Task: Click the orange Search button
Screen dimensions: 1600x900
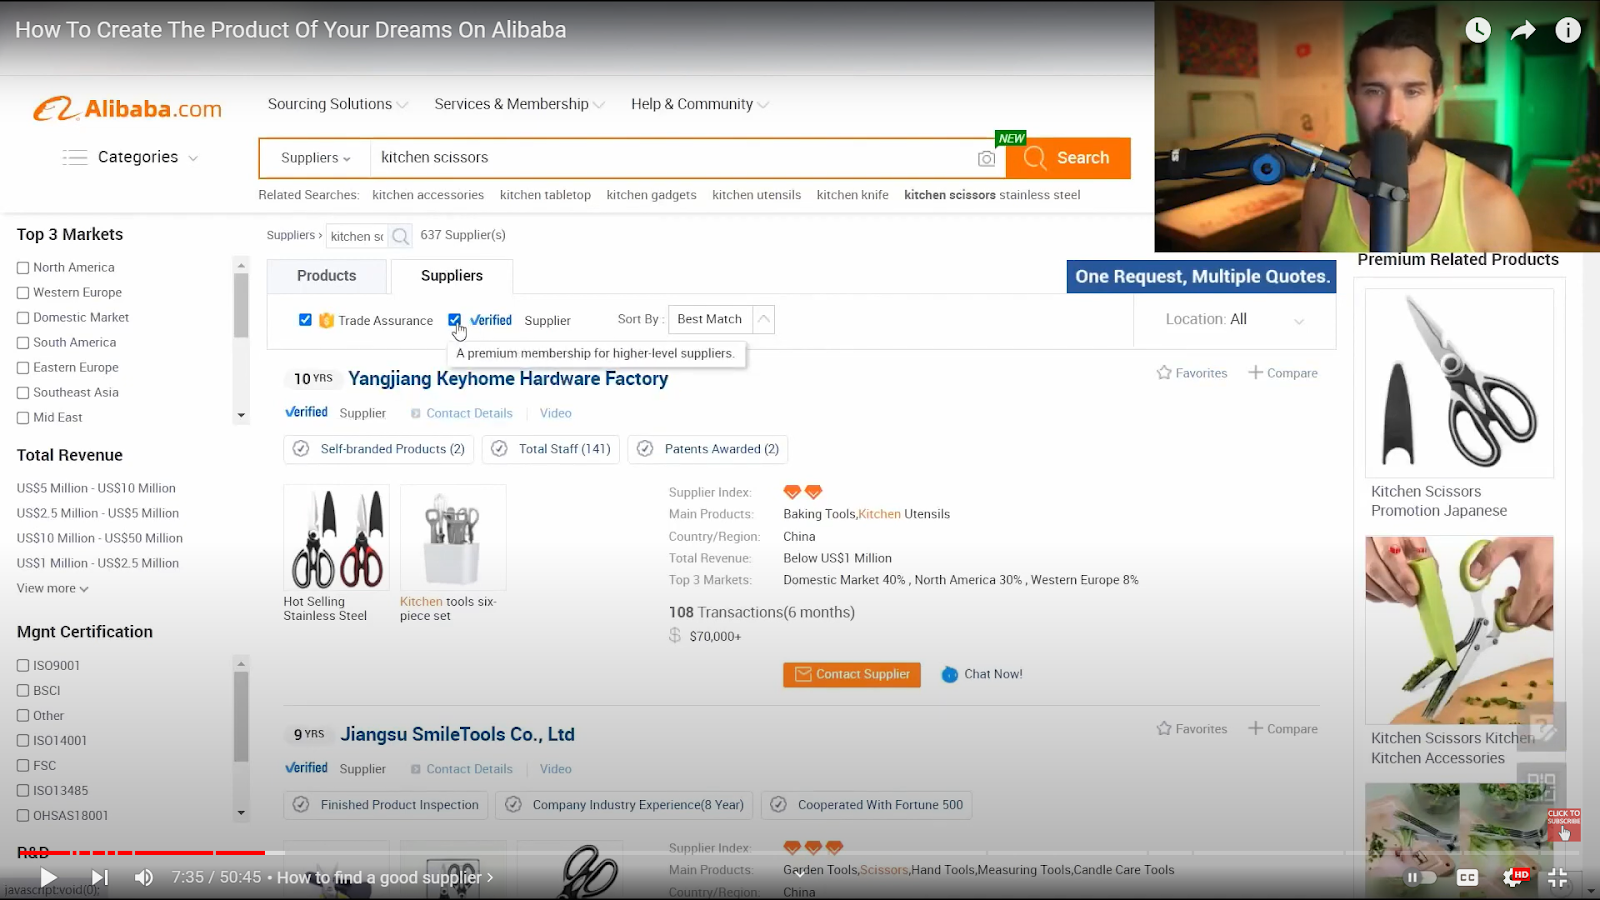Action: coord(1068,158)
